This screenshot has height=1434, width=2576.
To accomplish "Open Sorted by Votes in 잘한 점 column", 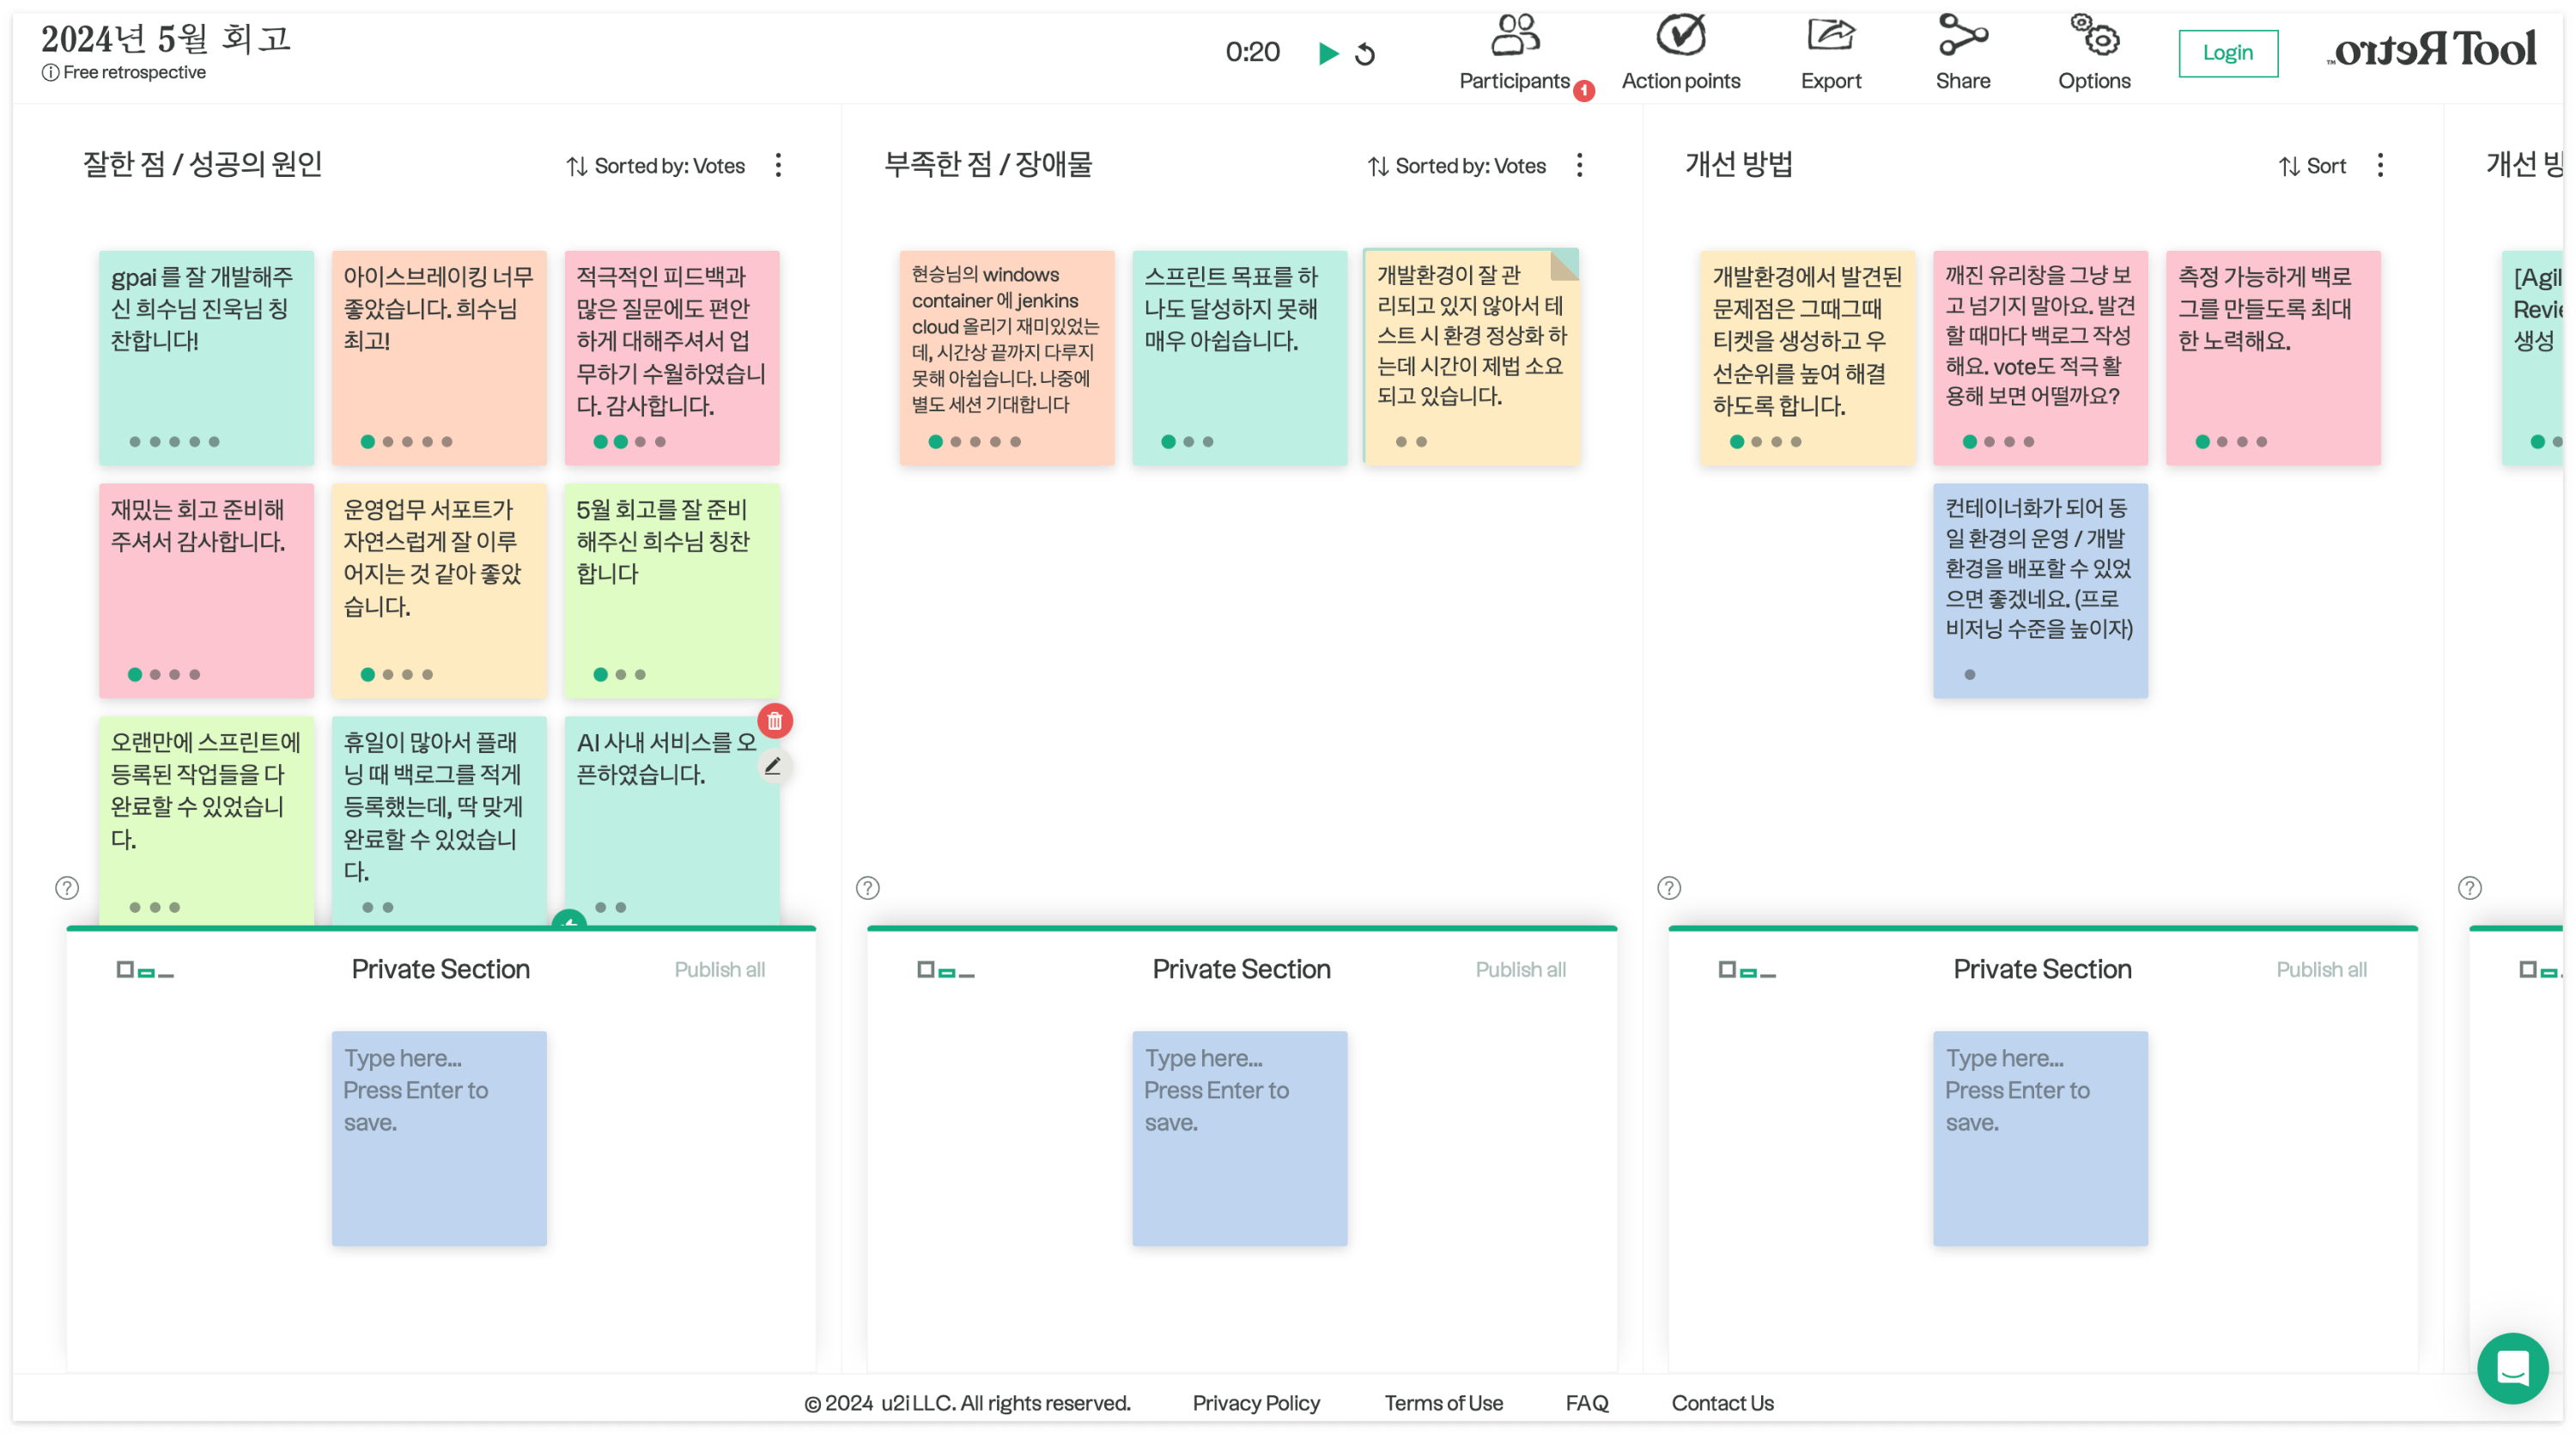I will point(656,166).
